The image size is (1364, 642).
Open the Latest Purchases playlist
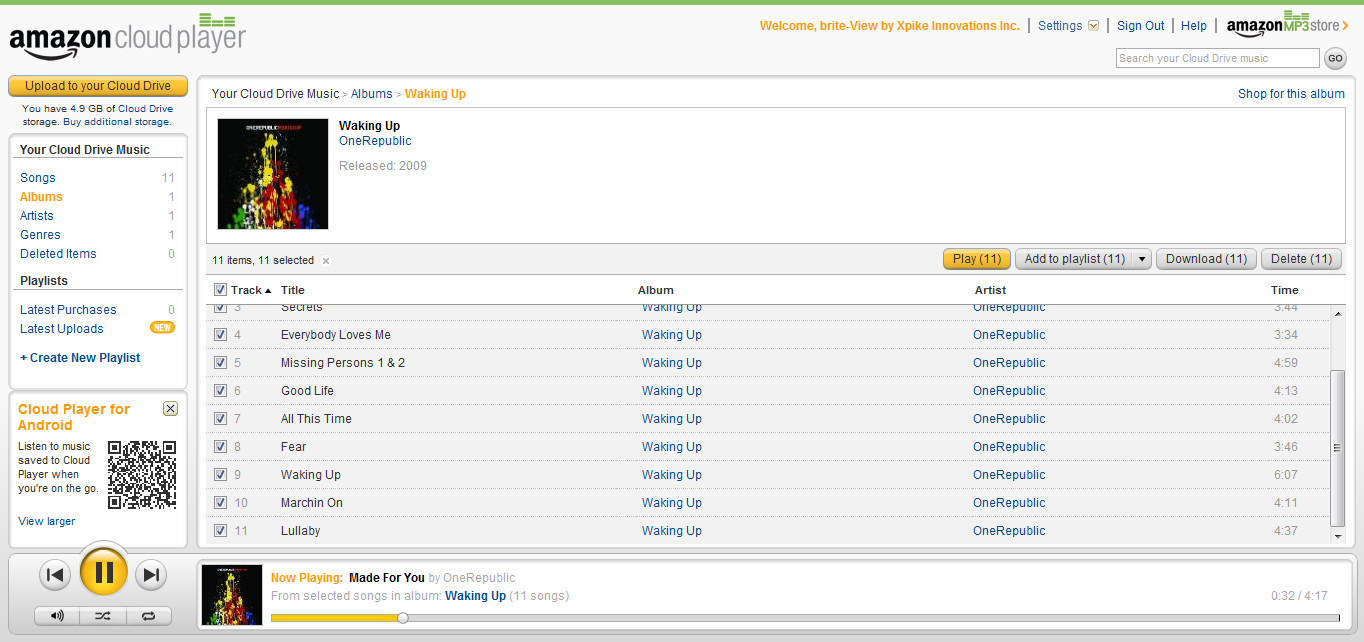(68, 310)
